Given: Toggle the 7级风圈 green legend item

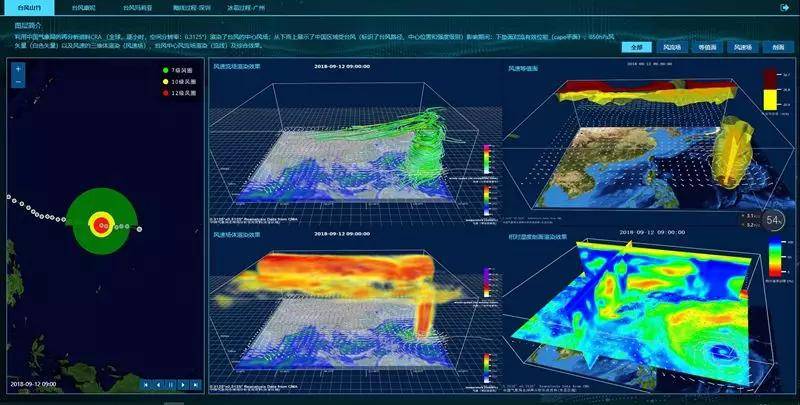Looking at the screenshot, I should click(176, 70).
